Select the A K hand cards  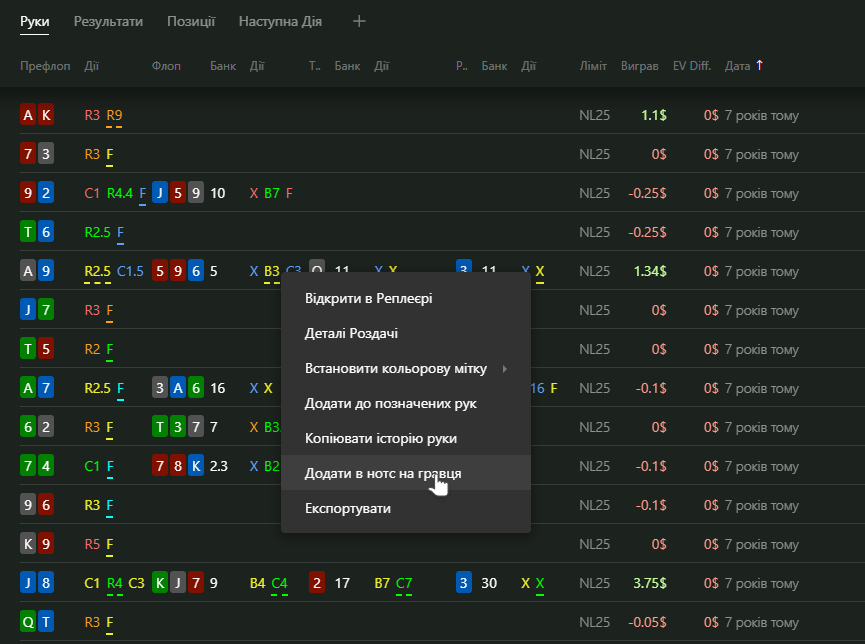(37, 115)
